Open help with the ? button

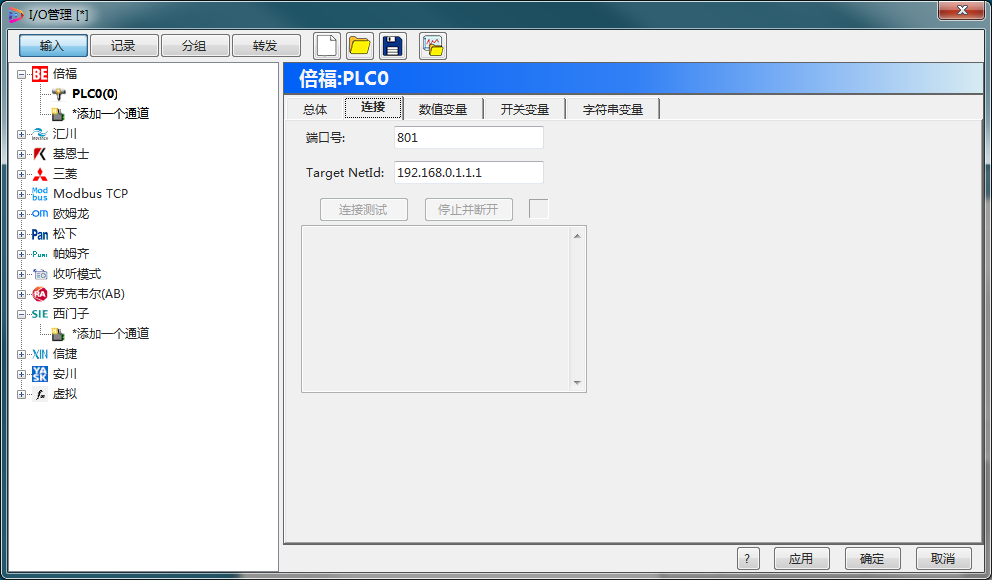coord(748,558)
